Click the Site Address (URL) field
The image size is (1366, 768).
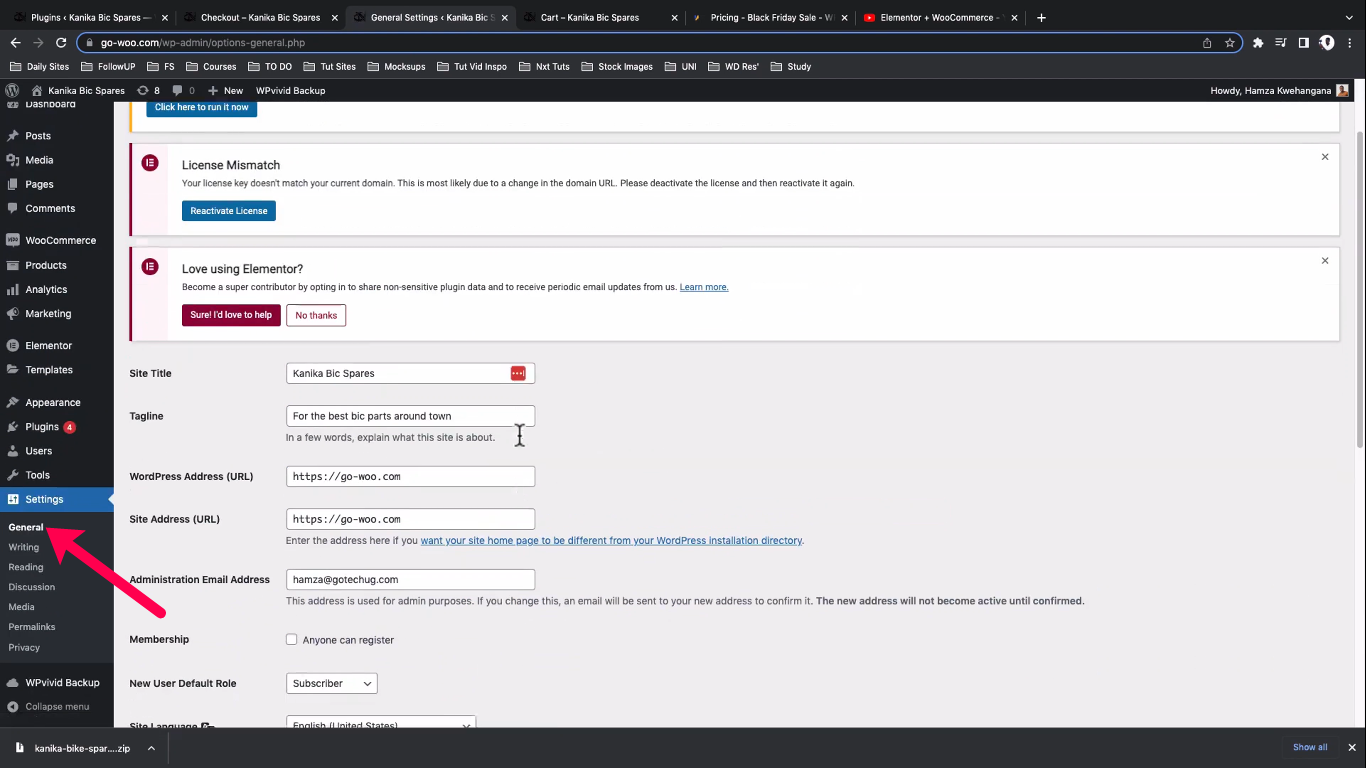tap(410, 519)
